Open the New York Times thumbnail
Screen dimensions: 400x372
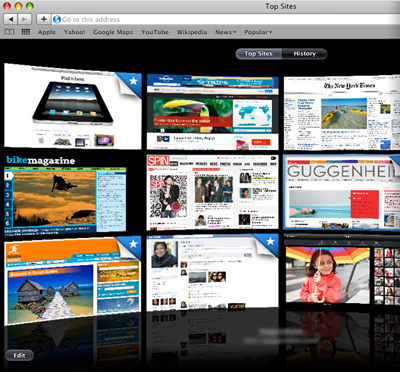pyautogui.click(x=342, y=113)
